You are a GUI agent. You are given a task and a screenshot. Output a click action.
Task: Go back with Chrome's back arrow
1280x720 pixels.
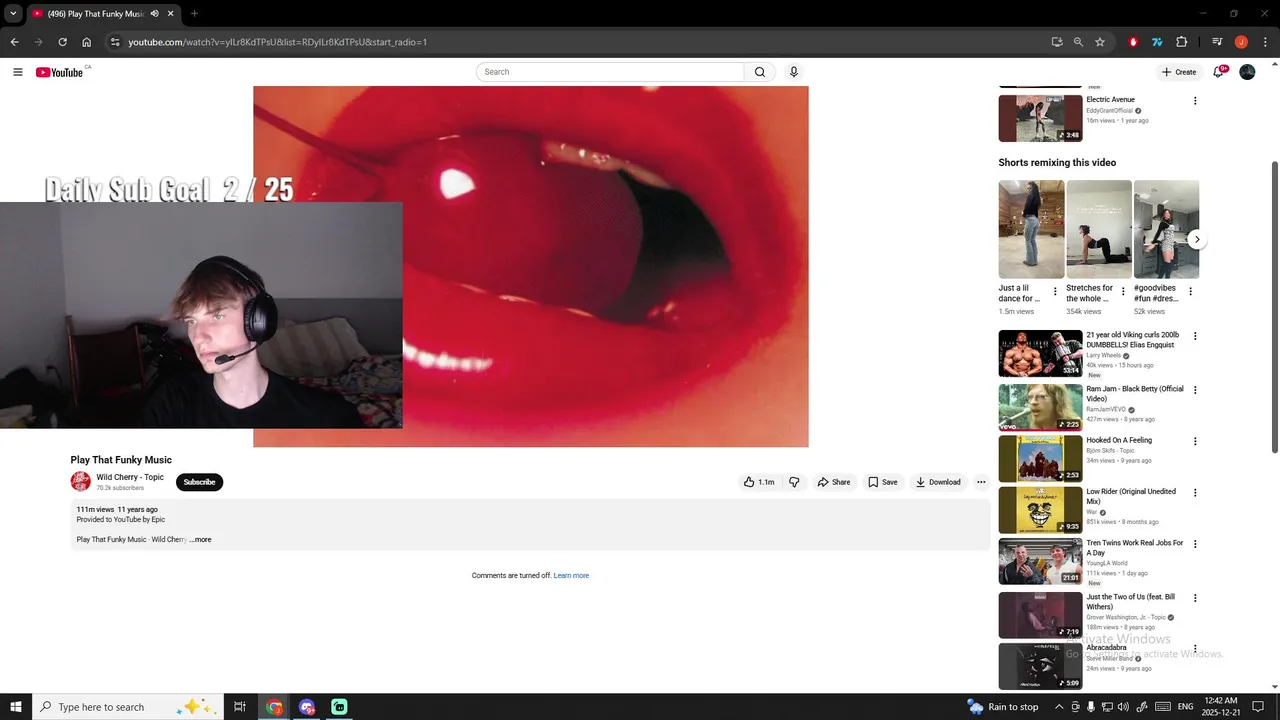(14, 42)
